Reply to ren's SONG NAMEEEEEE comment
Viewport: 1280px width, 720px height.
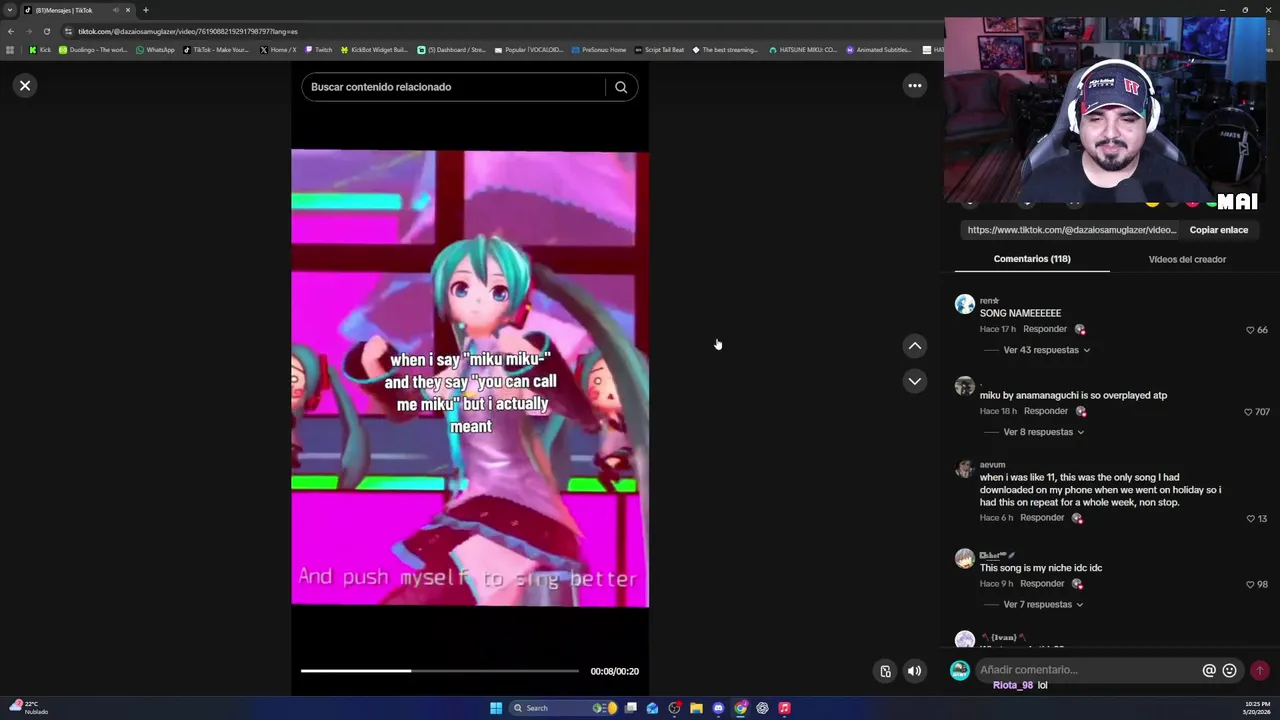coord(1045,329)
